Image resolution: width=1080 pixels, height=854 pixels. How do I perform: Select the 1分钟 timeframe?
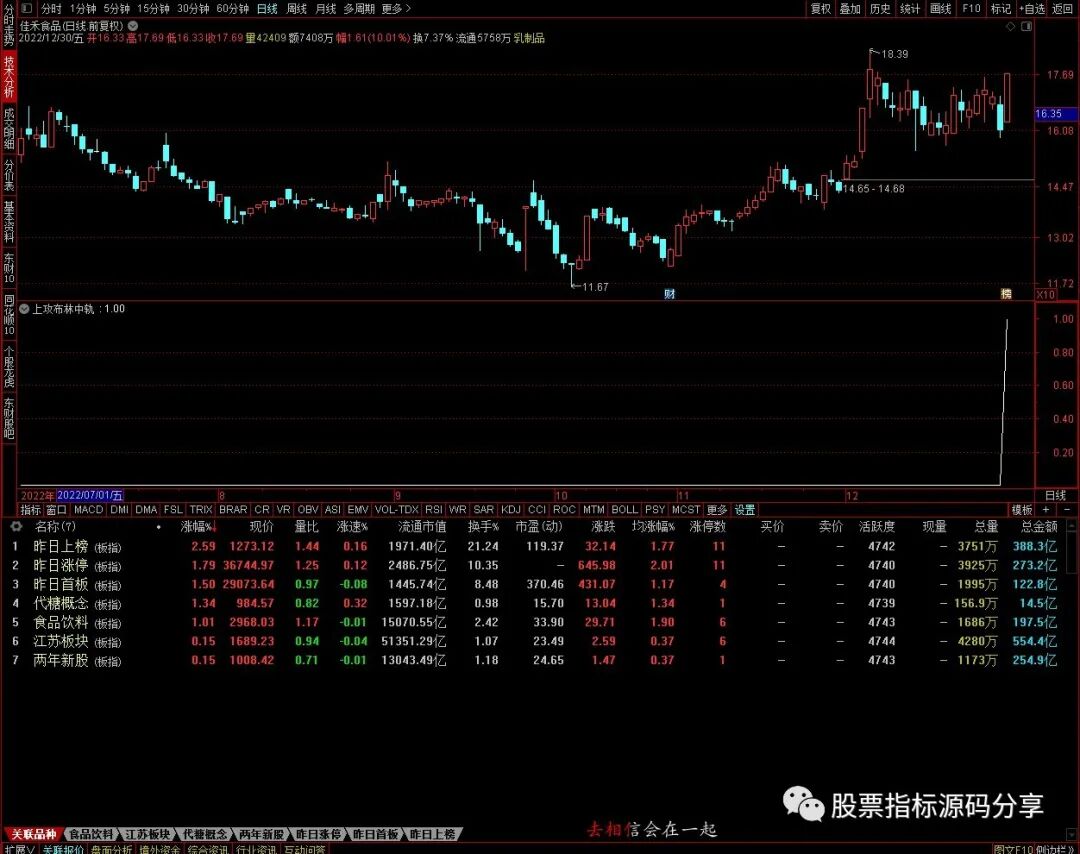click(83, 8)
